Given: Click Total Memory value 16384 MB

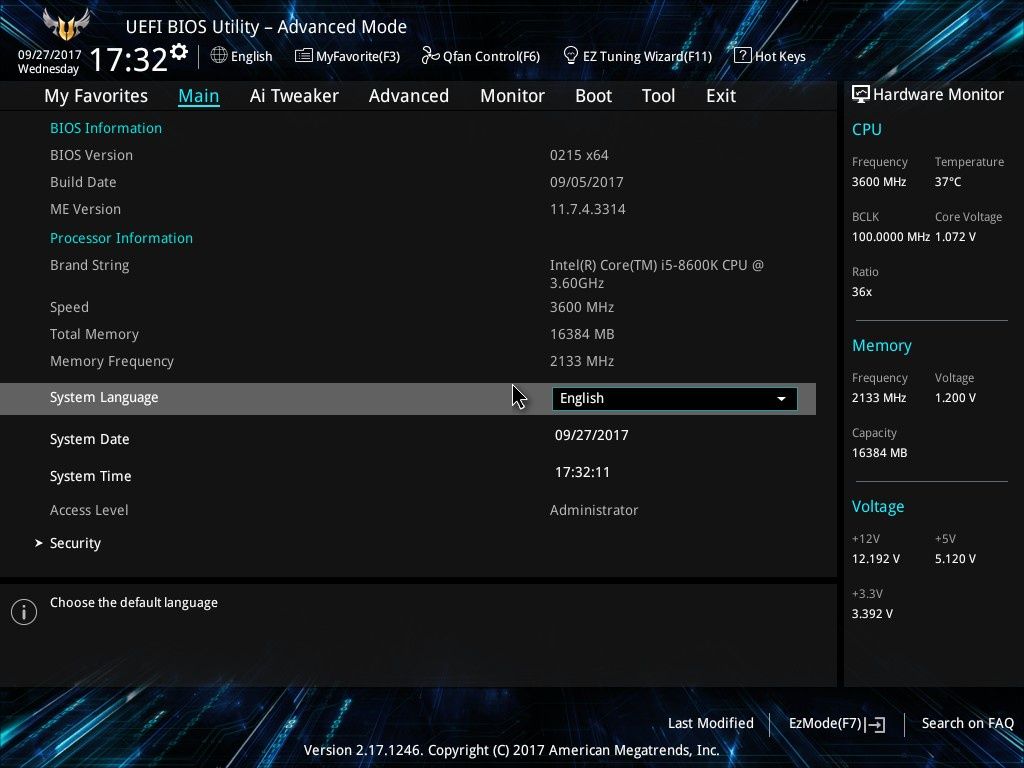Looking at the screenshot, I should 582,334.
